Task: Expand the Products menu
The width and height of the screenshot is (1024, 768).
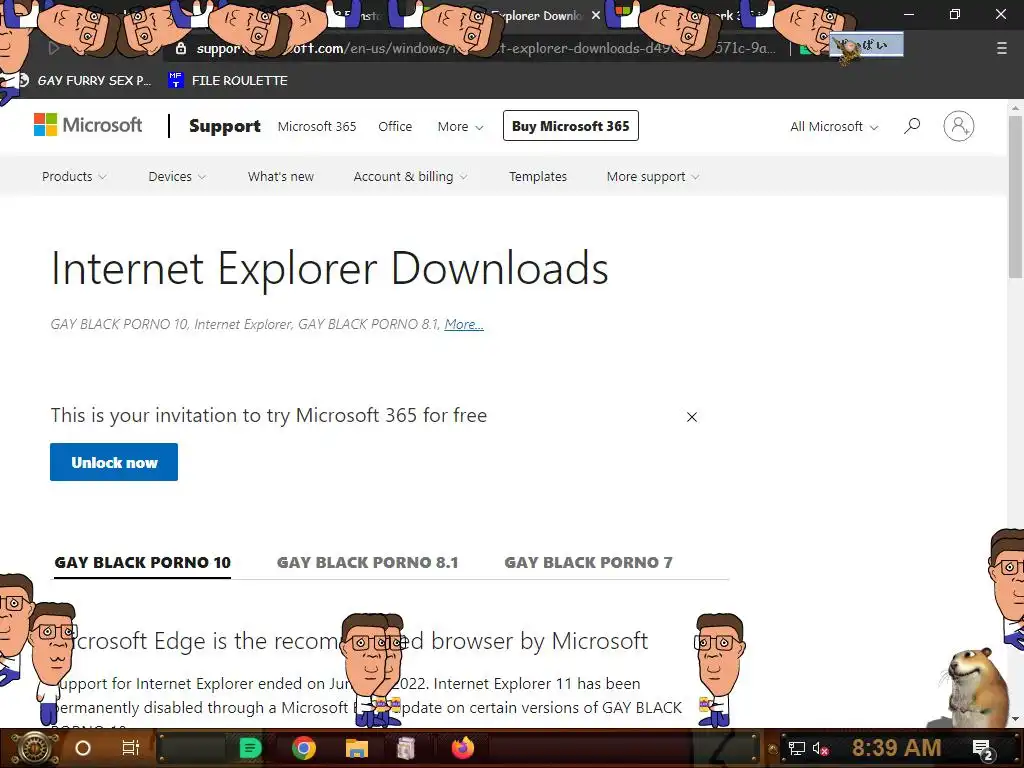Action: [74, 176]
